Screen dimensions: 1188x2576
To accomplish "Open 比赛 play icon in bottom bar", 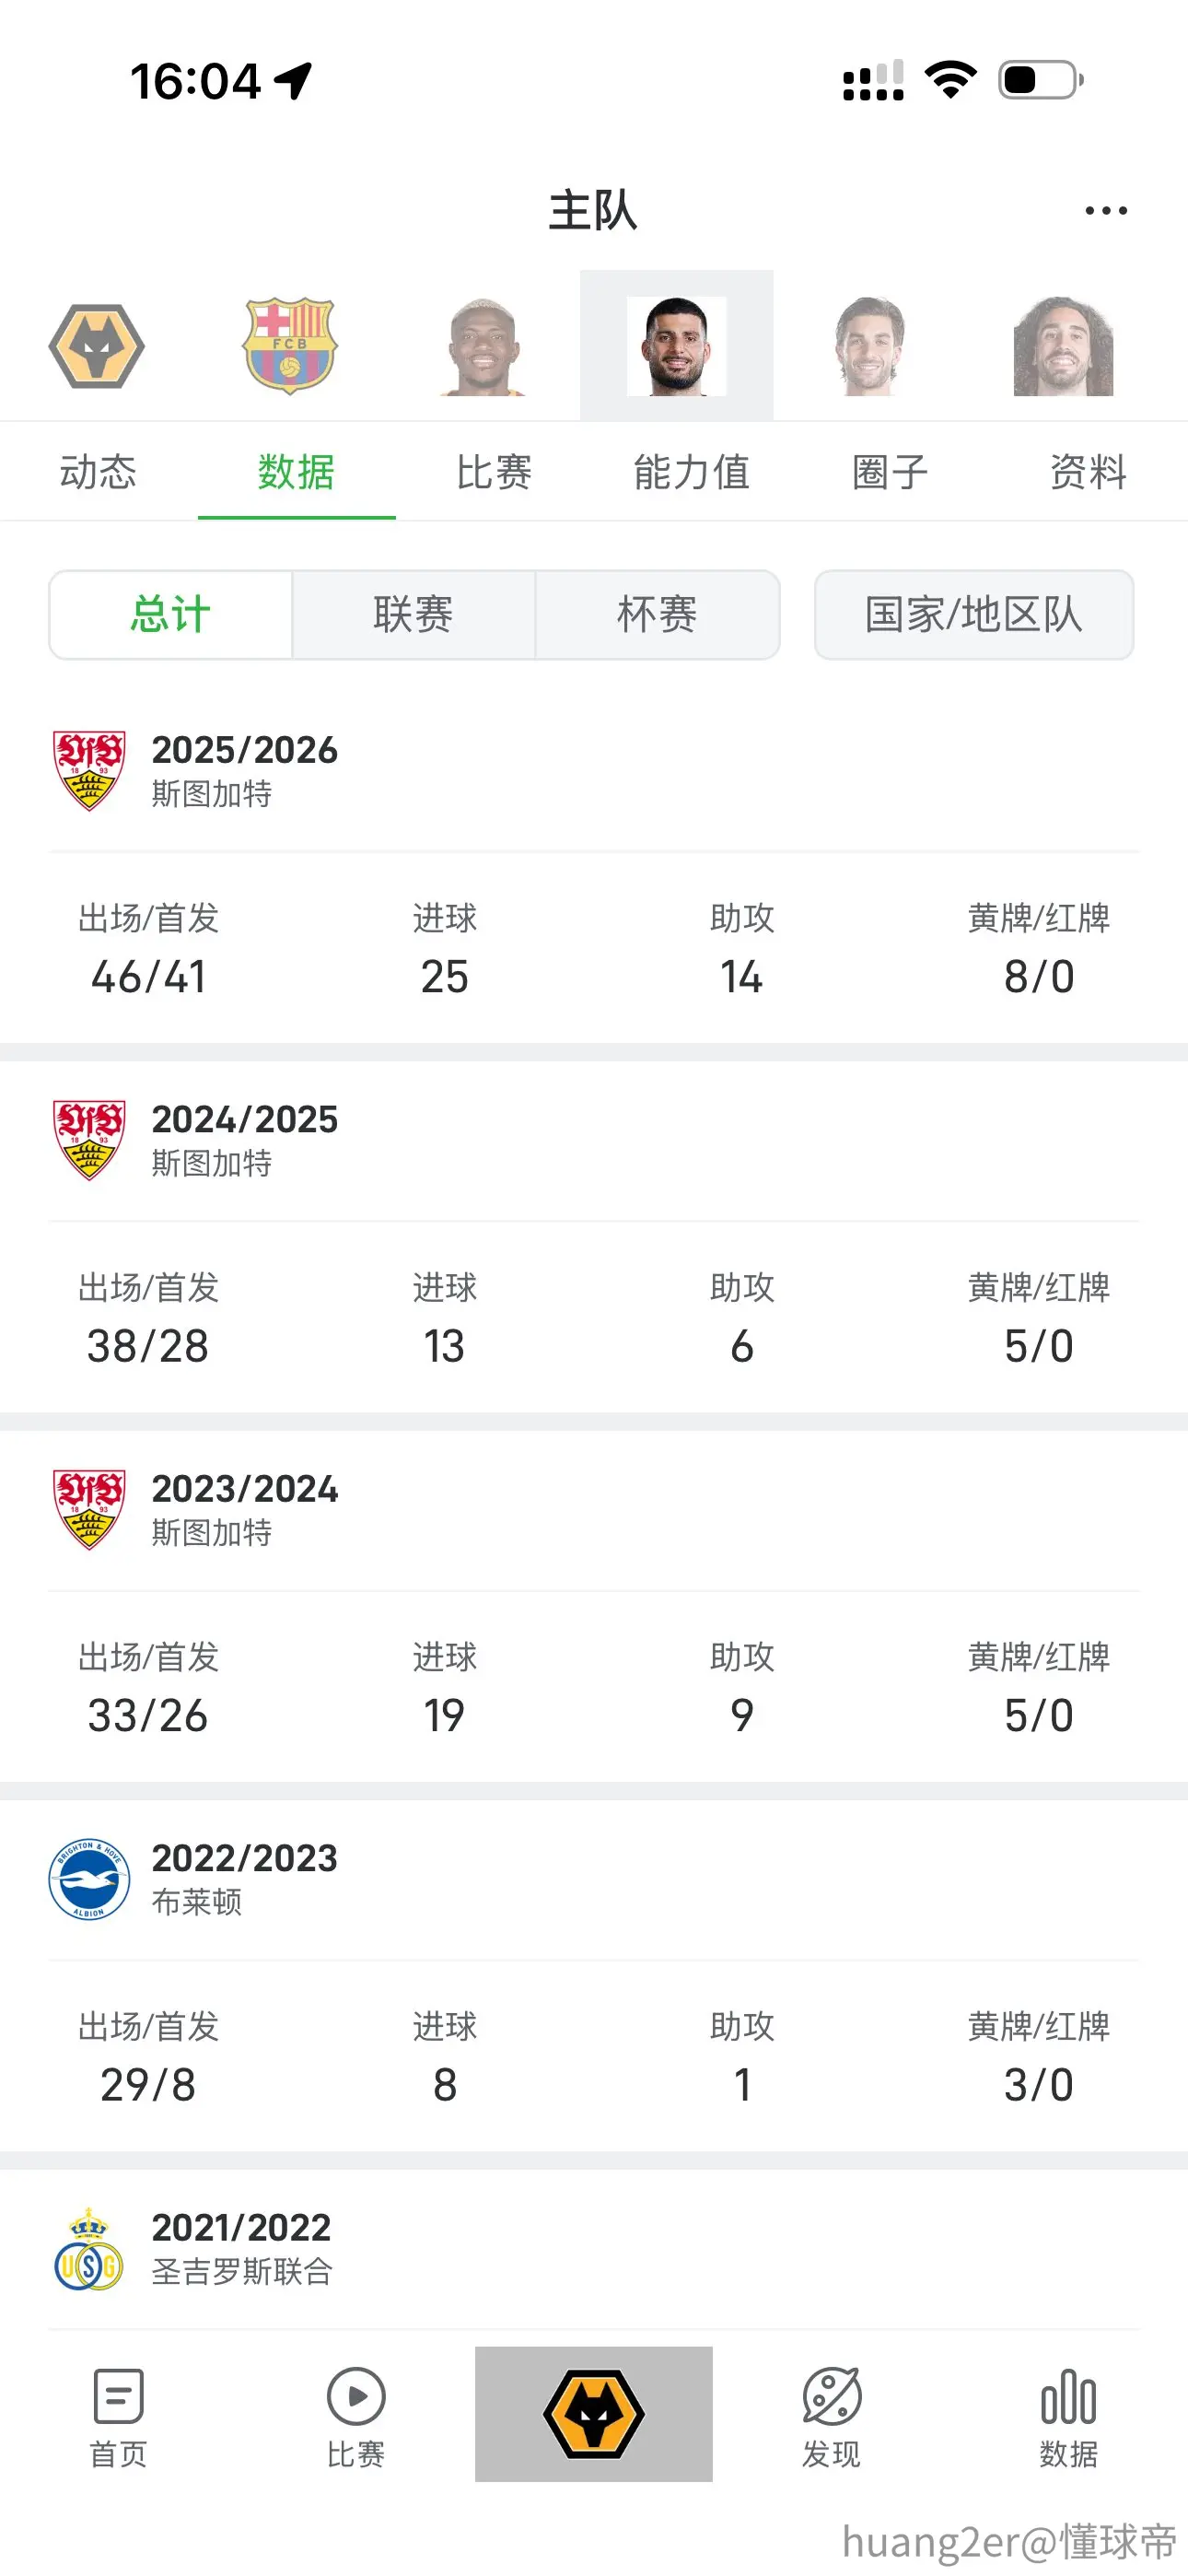I will point(356,2416).
